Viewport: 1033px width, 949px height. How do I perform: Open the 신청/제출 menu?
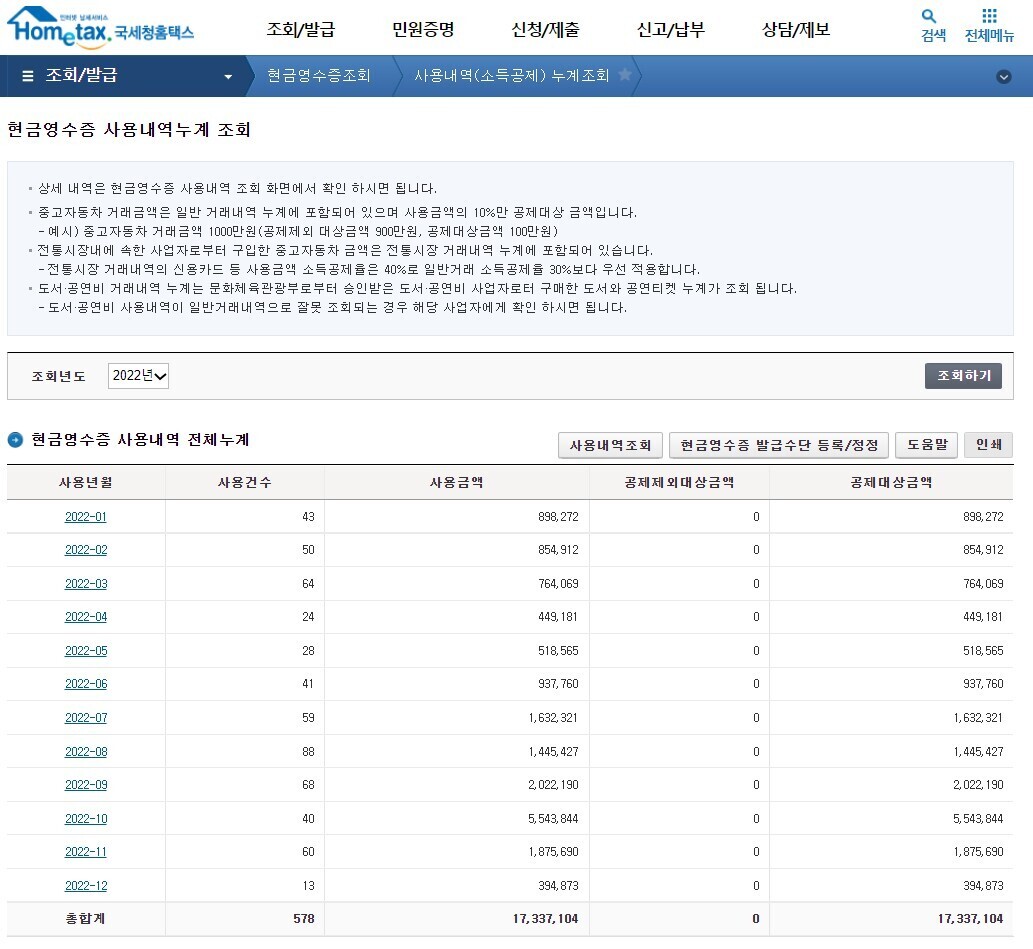[547, 30]
